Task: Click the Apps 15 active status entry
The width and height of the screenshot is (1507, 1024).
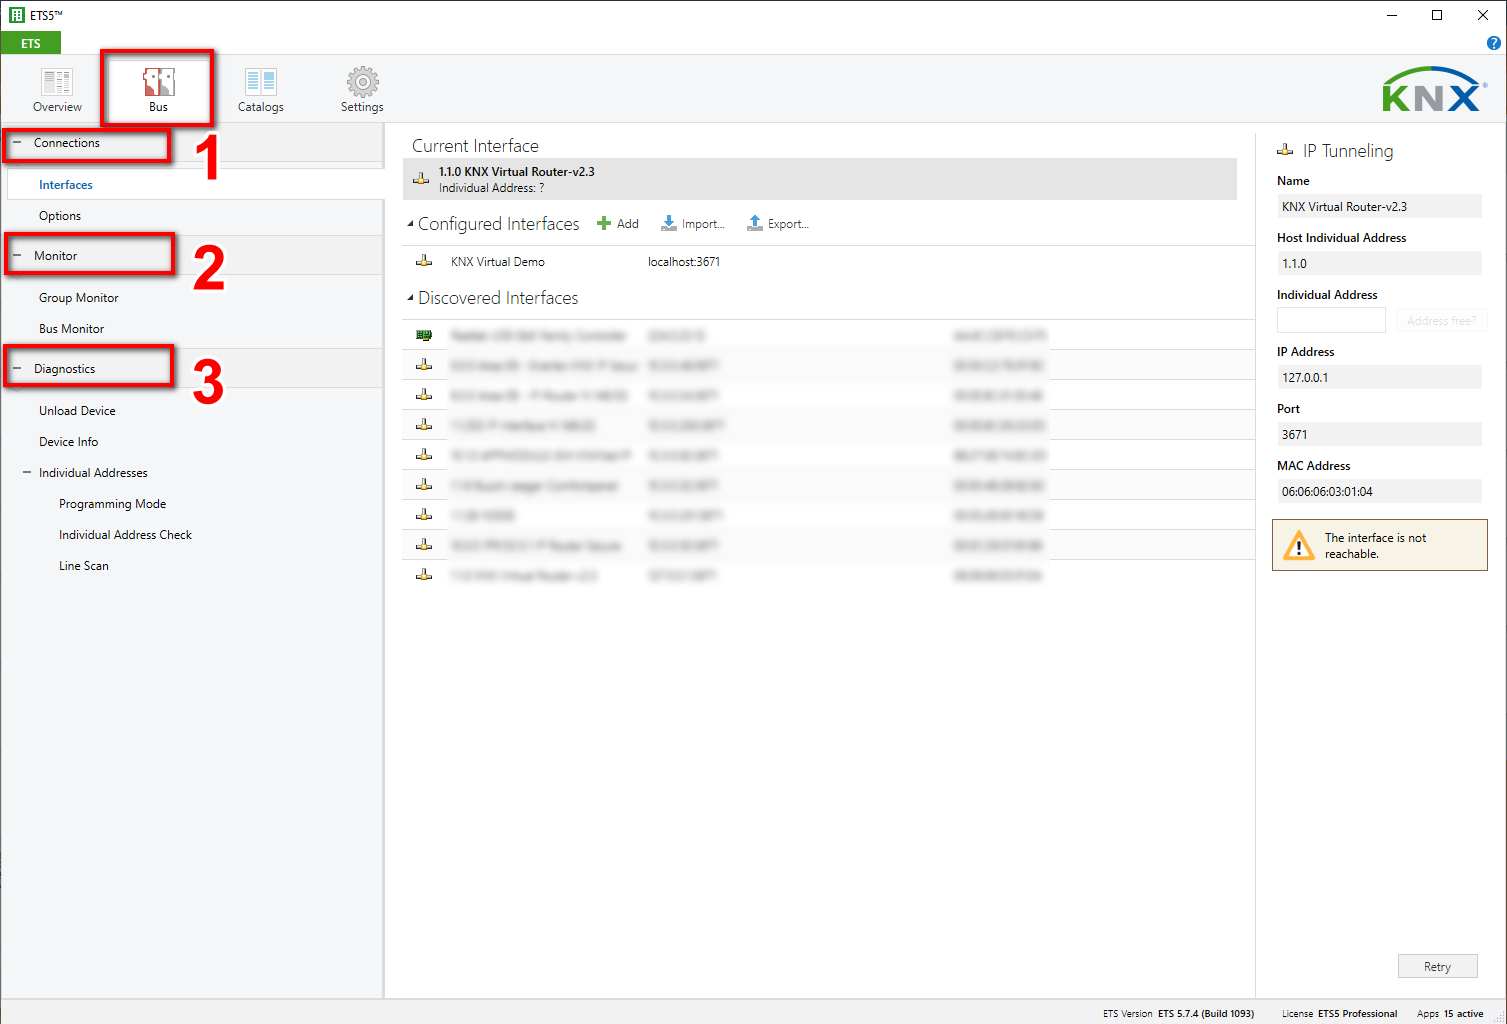Action: point(1450,1013)
